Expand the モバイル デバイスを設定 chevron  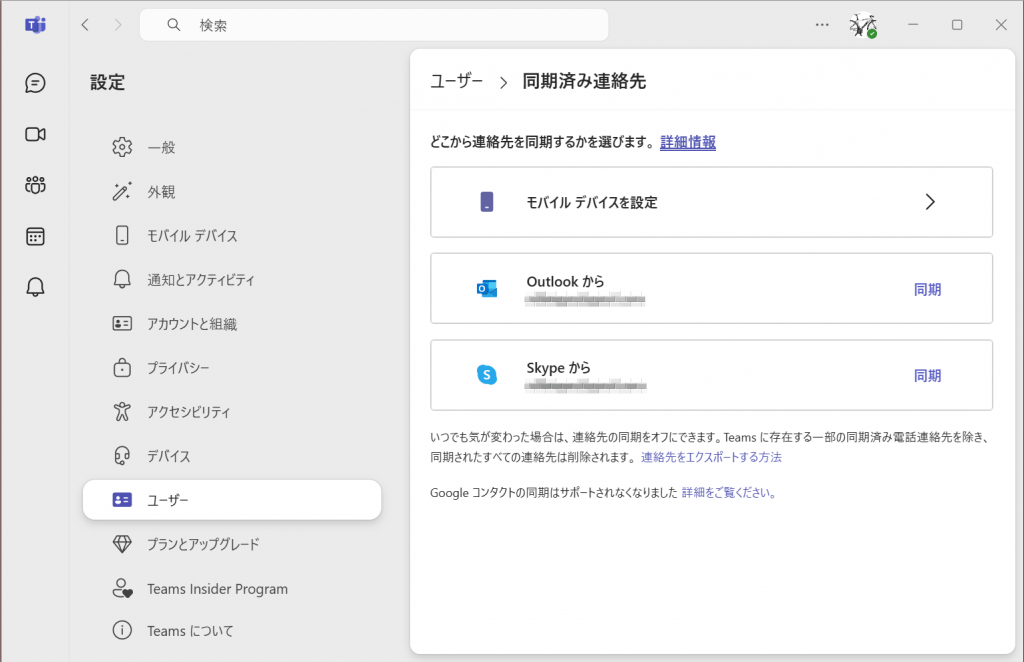[929, 202]
